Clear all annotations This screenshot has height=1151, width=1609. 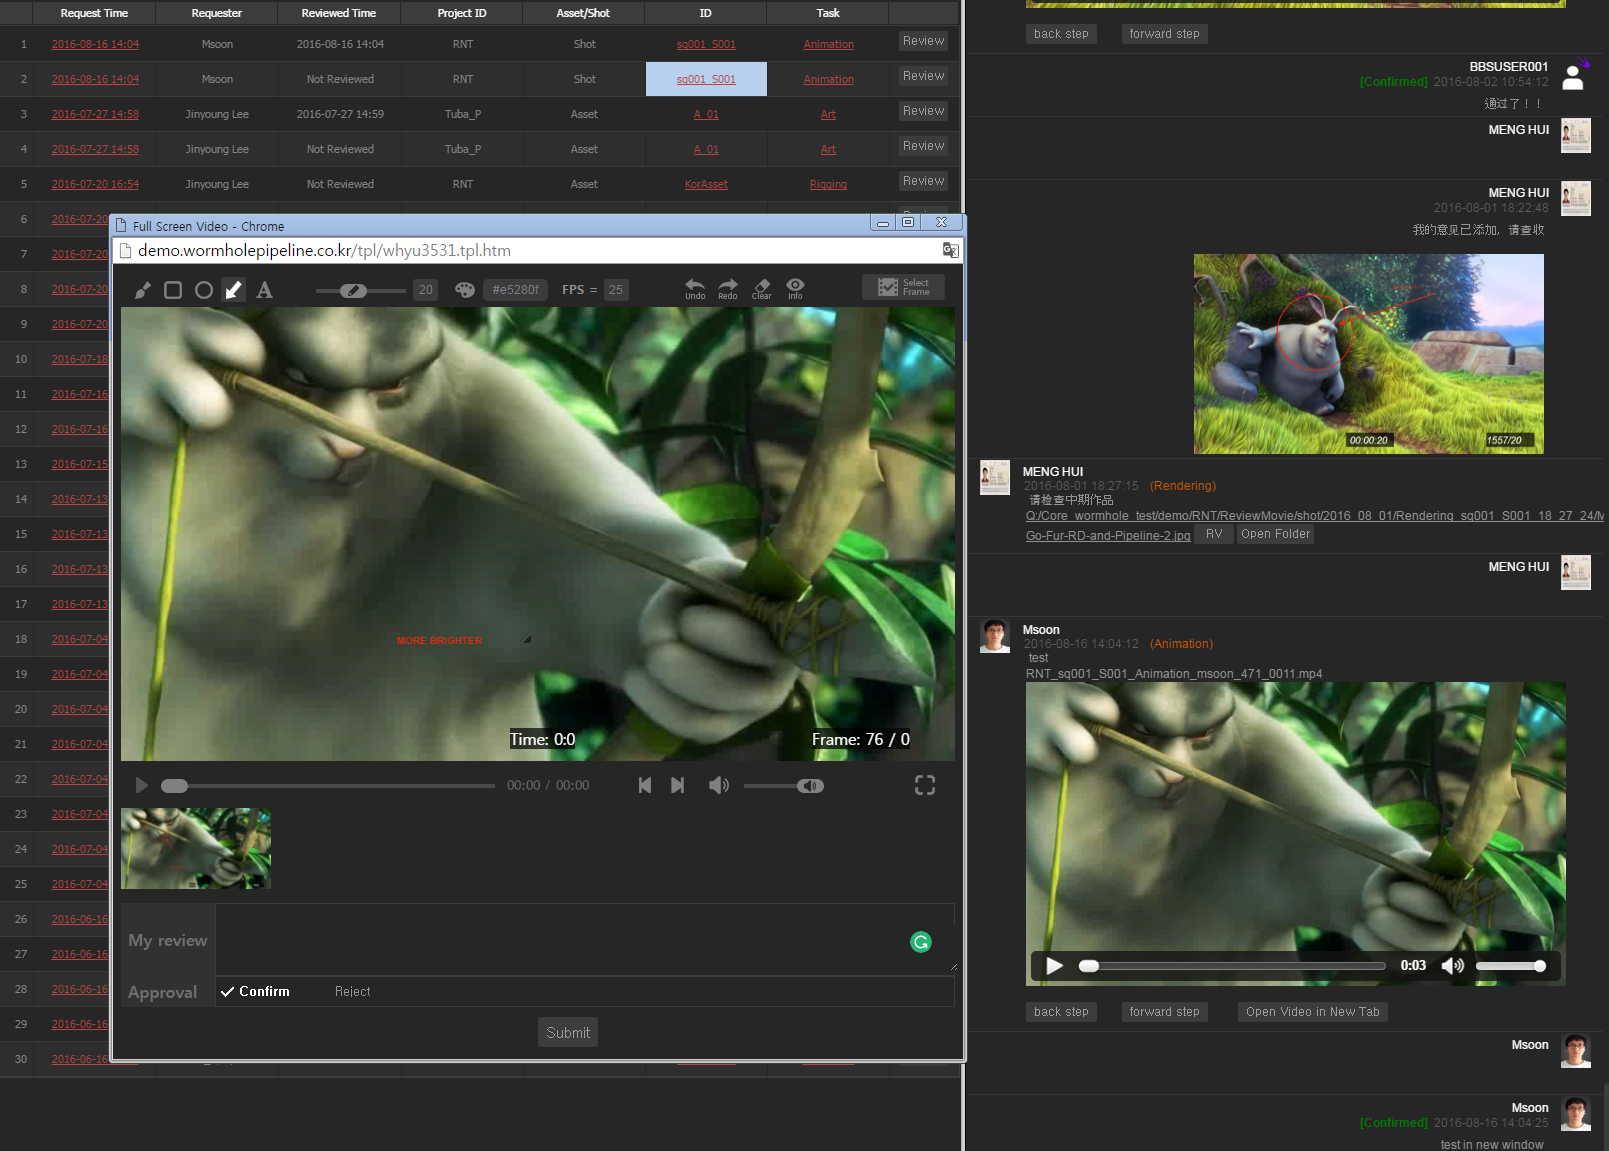(x=762, y=289)
